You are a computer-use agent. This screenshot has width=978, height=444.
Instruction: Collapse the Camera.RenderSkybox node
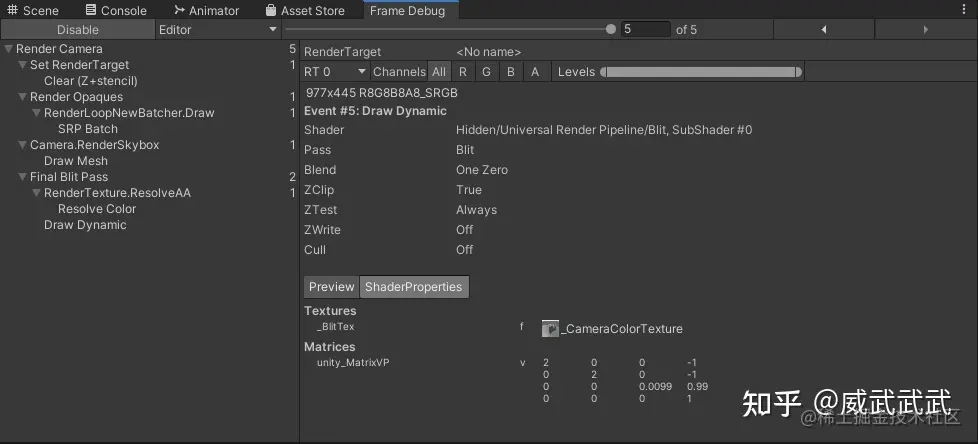click(22, 145)
